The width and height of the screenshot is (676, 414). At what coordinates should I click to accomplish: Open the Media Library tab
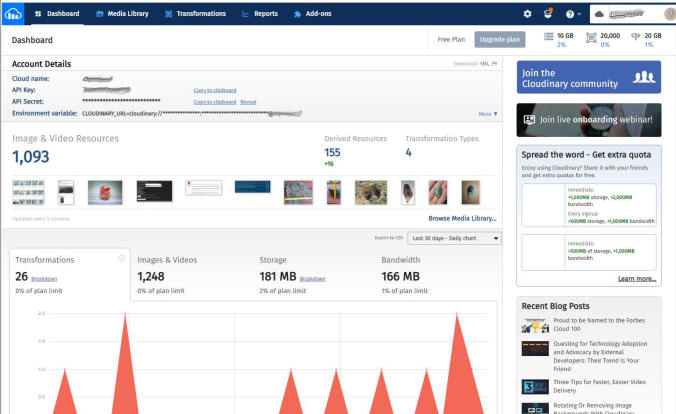(x=122, y=14)
